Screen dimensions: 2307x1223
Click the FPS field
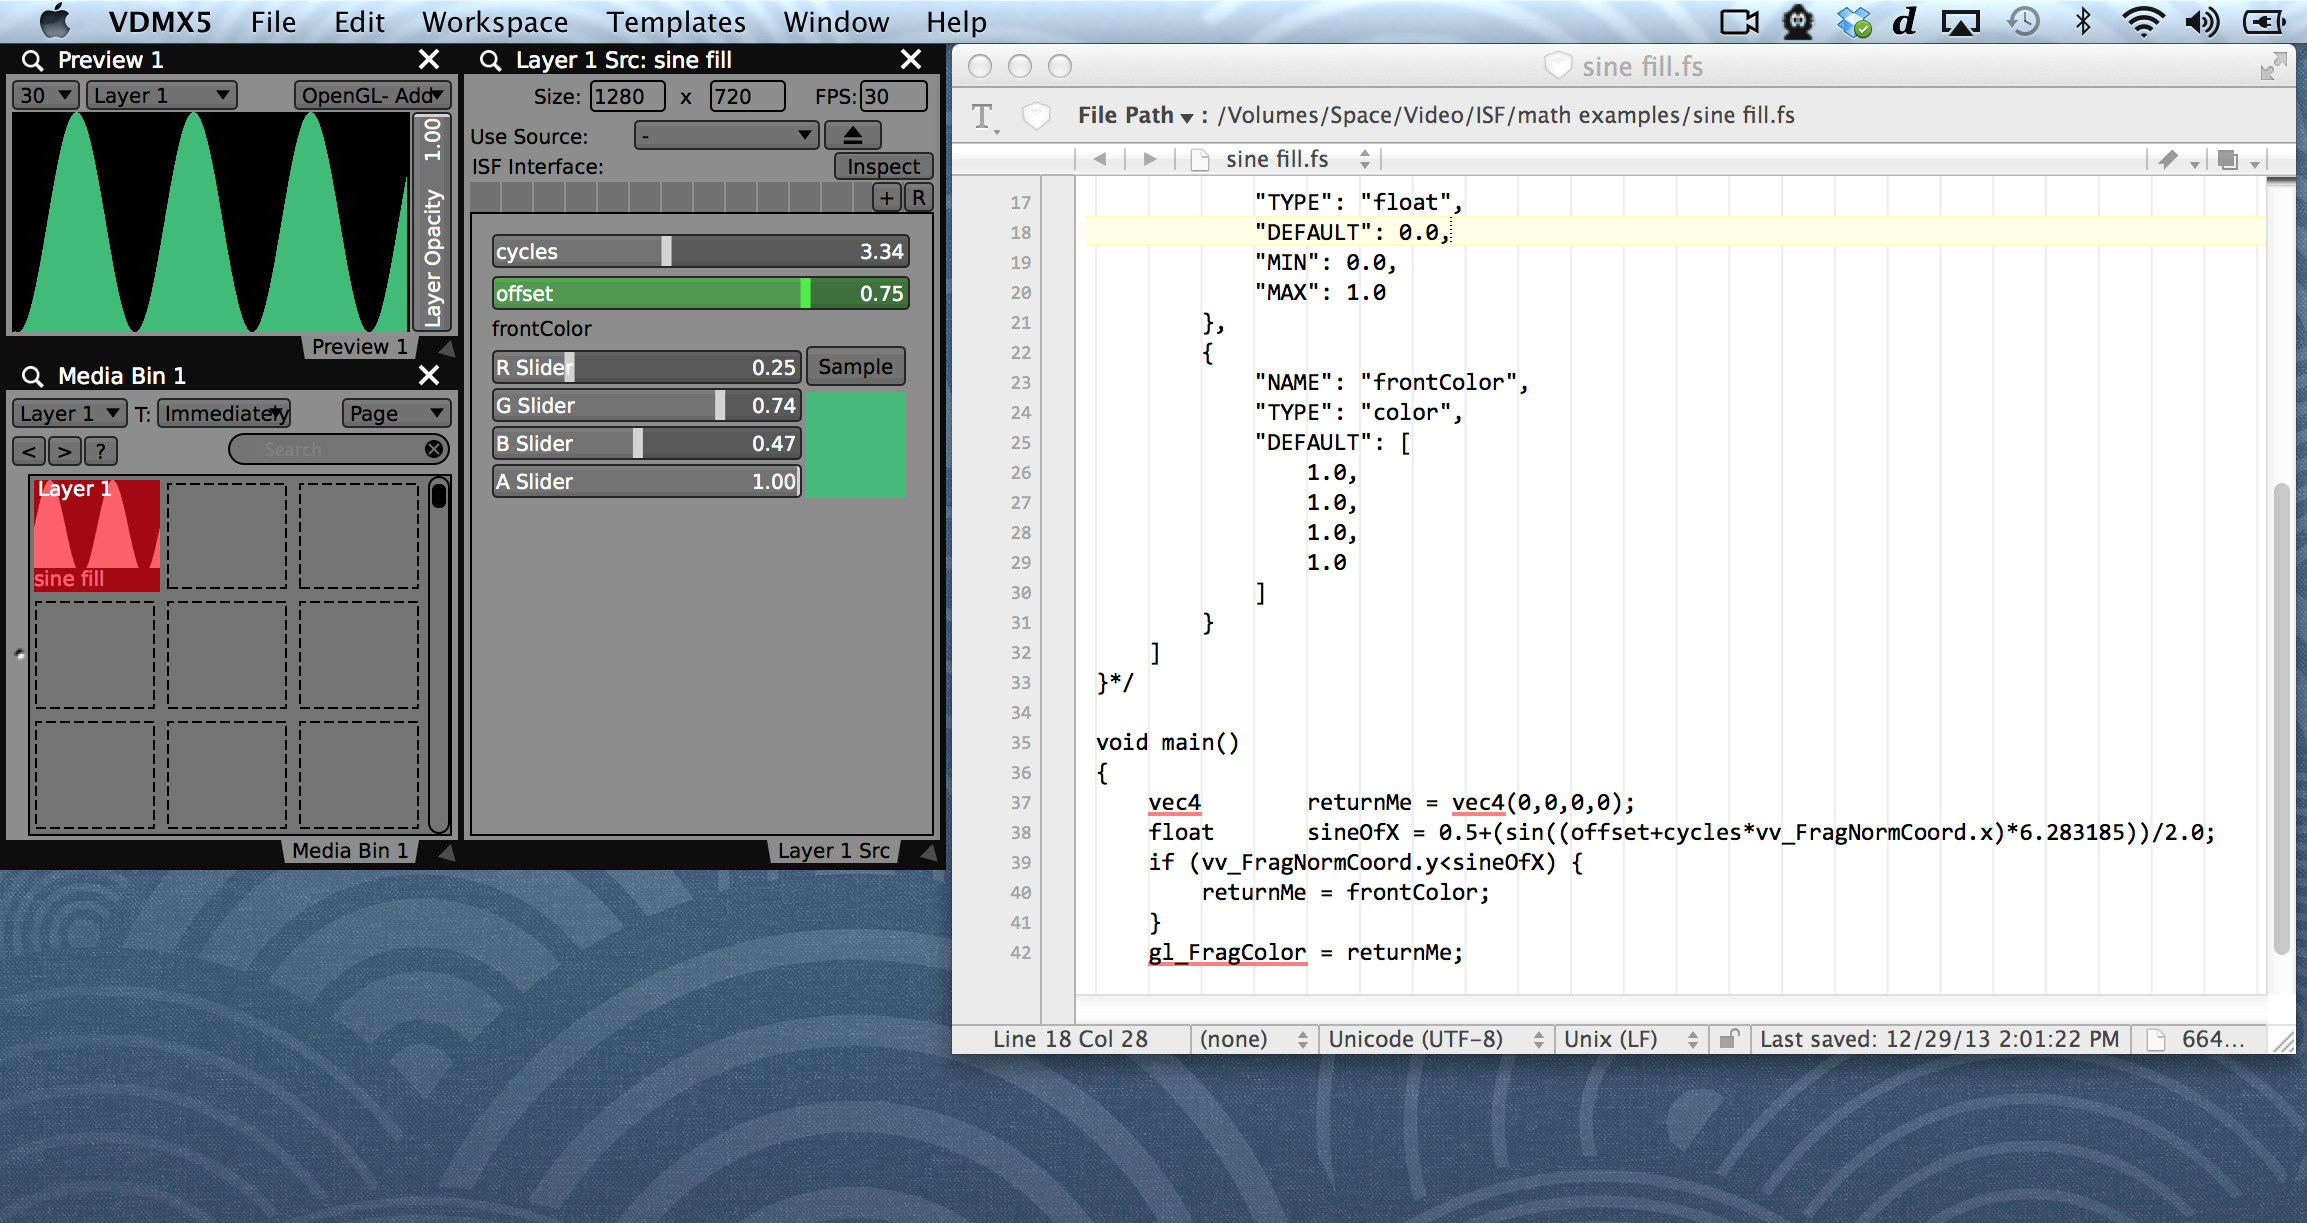893,96
